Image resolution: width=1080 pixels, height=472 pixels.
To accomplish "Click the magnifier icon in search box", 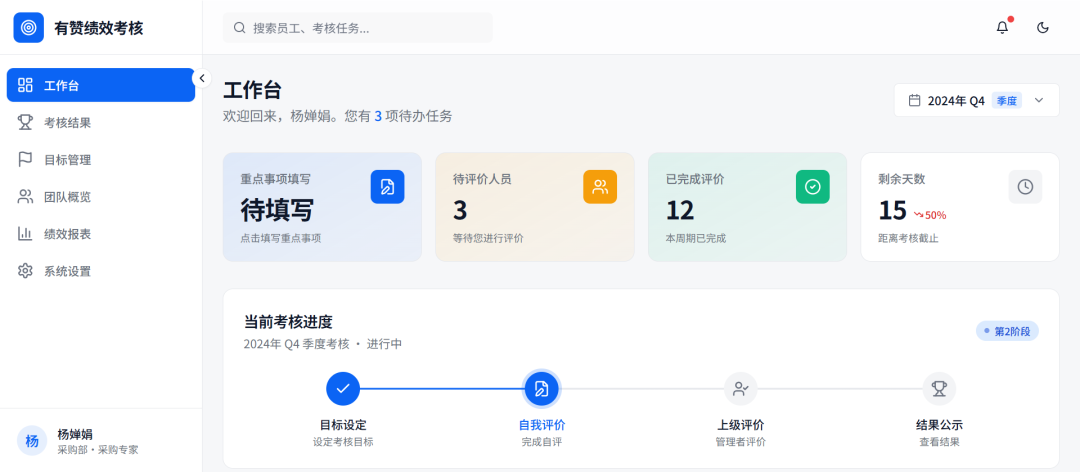I will pos(240,28).
